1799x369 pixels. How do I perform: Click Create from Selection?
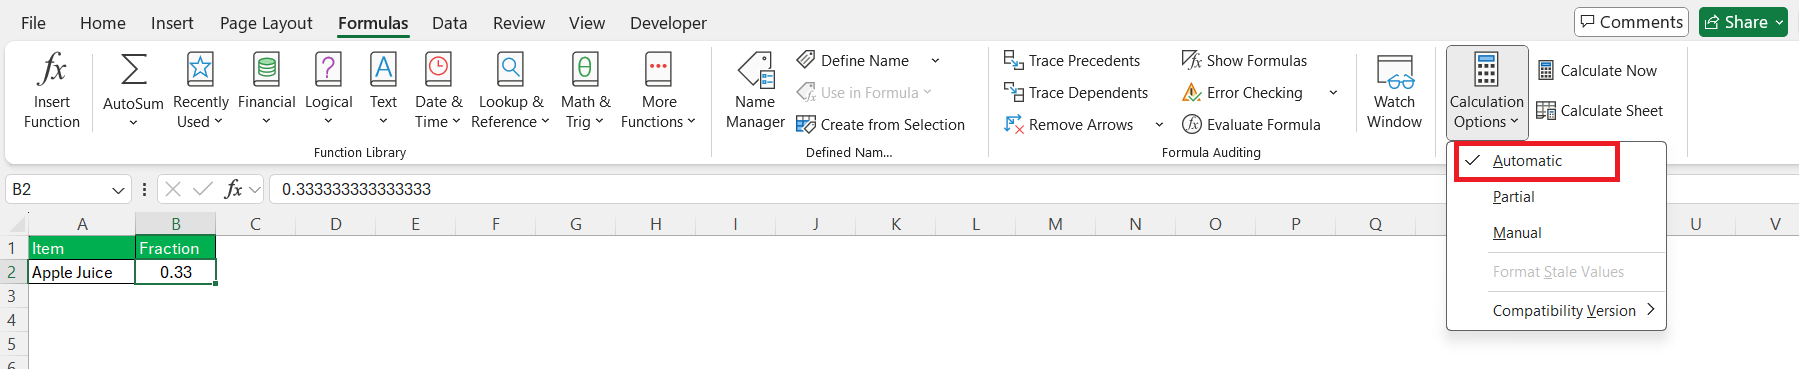tap(880, 125)
